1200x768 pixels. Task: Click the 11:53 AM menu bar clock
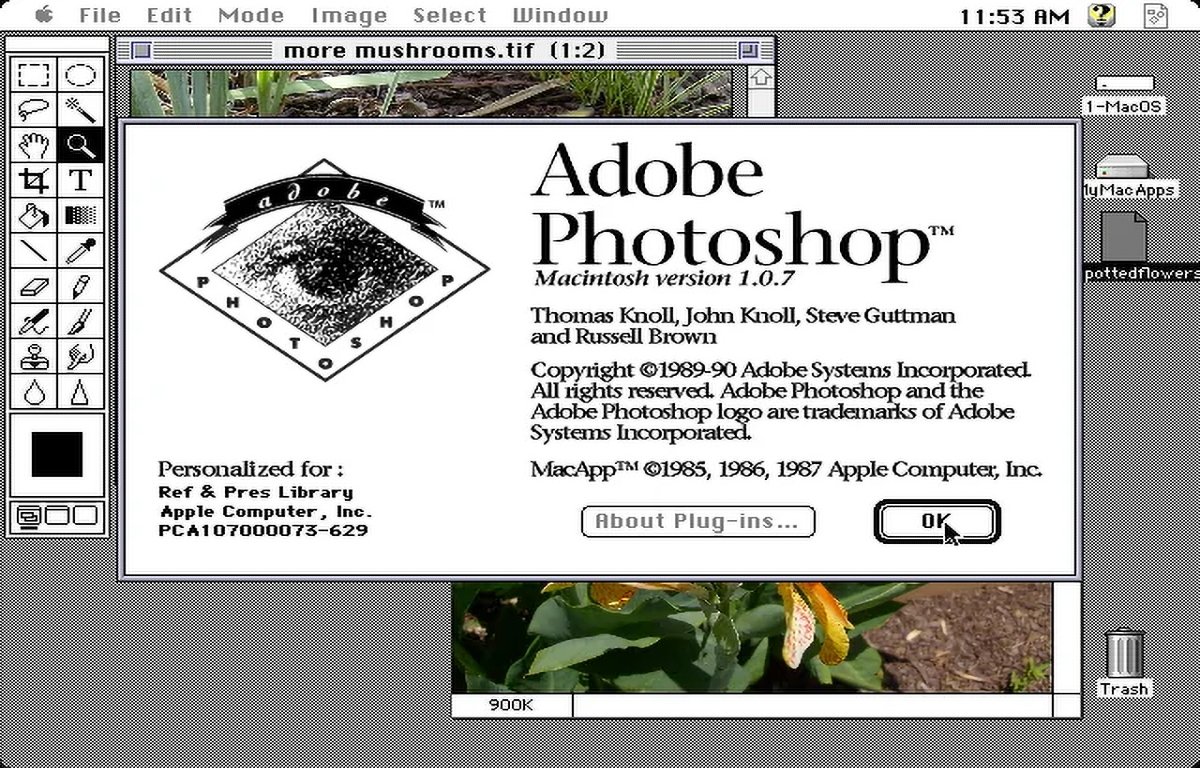coord(1016,16)
